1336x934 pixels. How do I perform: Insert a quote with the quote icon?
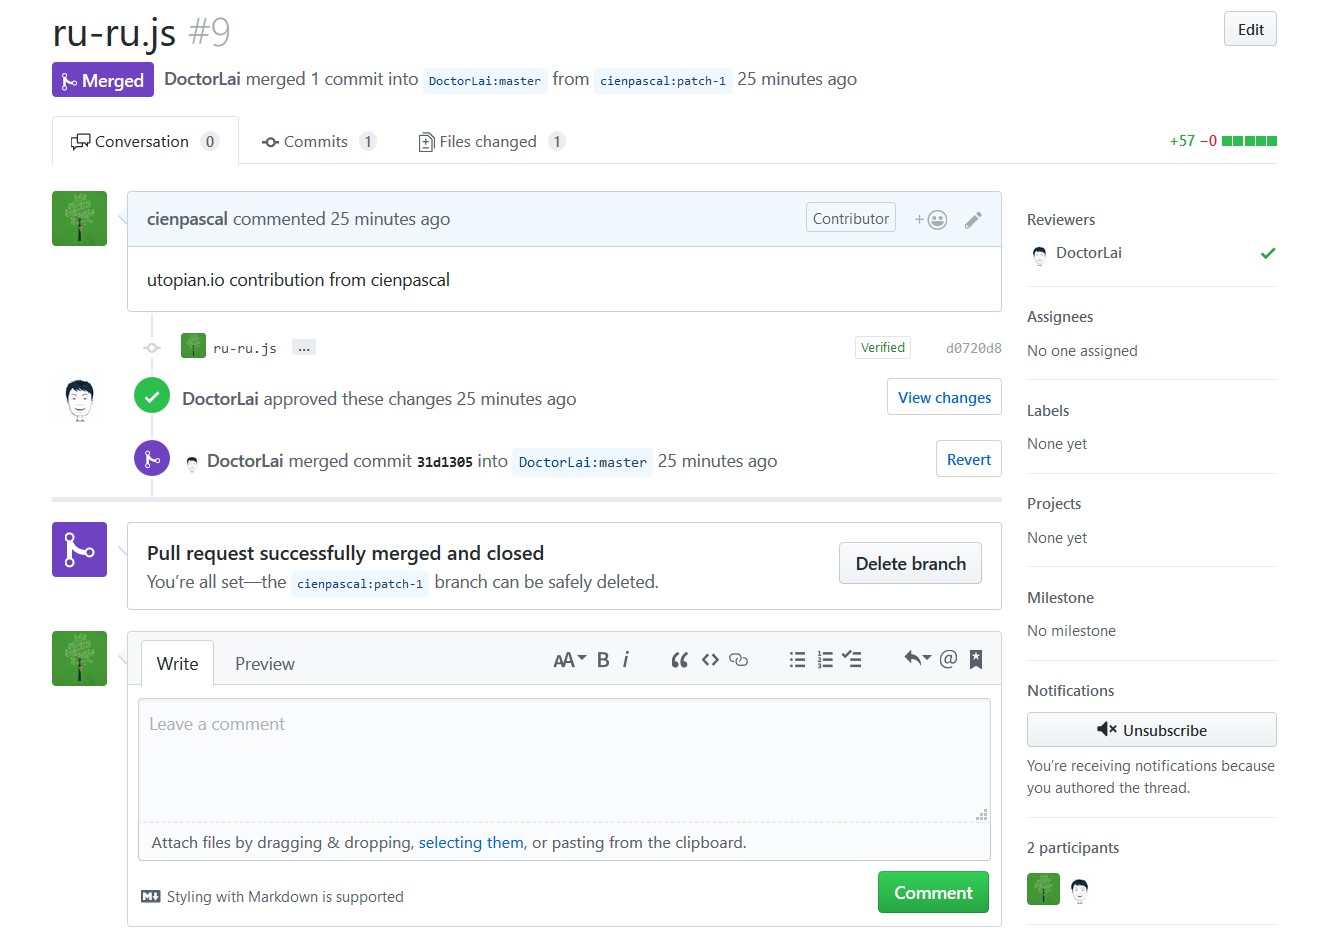[680, 659]
